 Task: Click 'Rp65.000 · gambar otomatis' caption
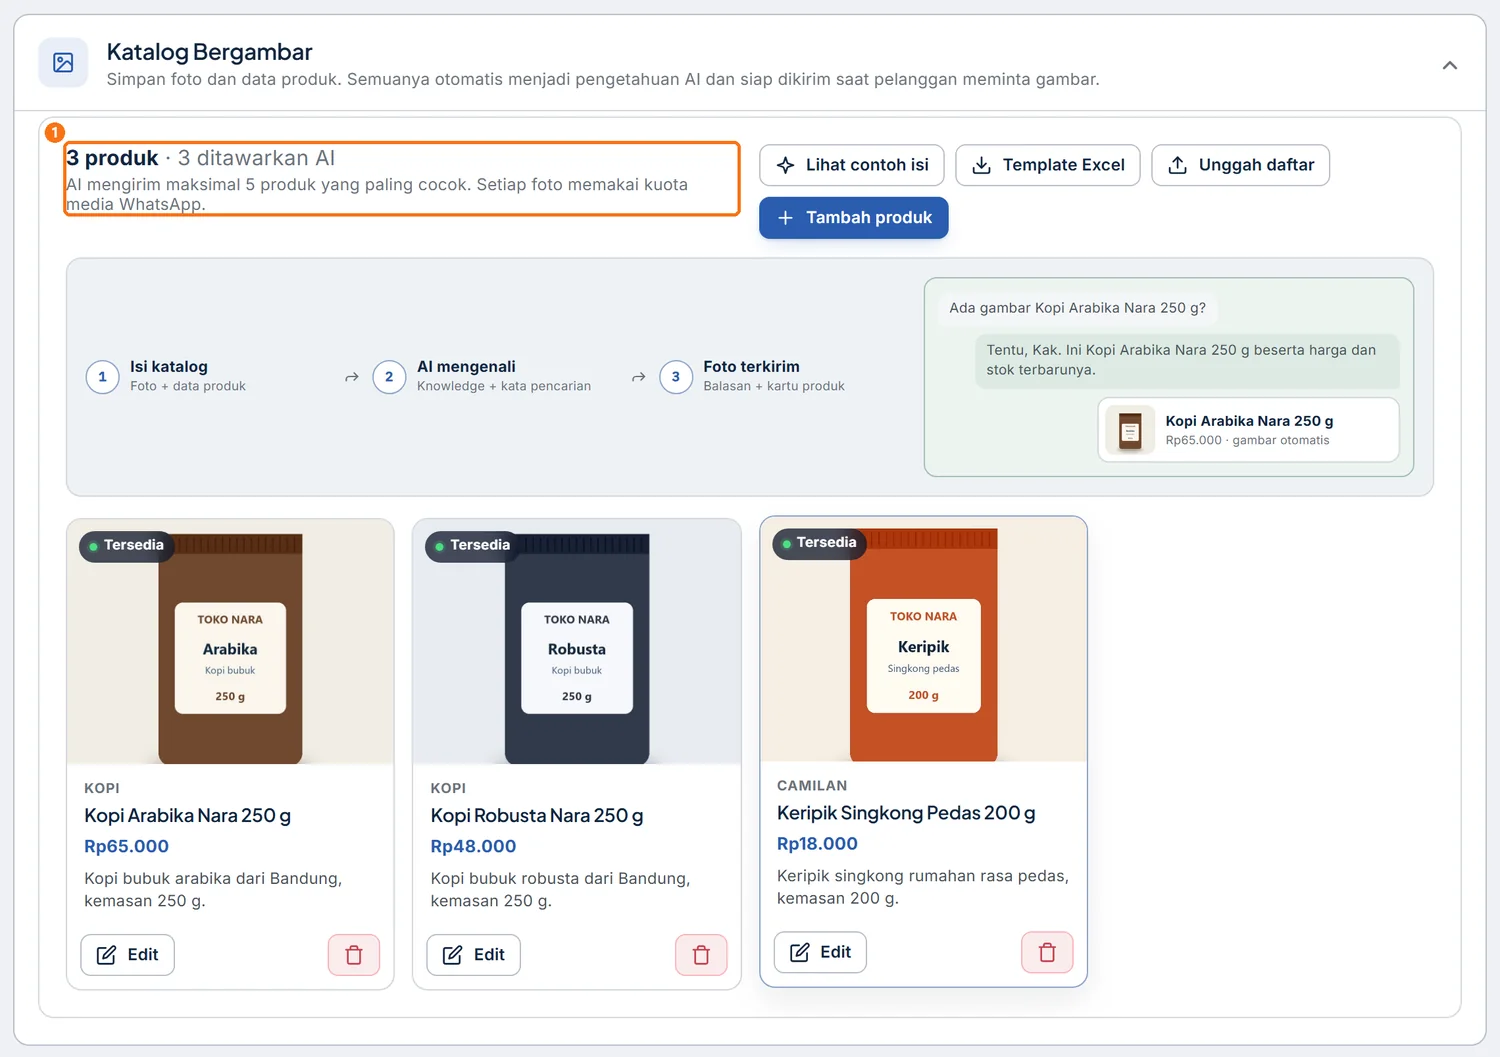tap(1247, 440)
